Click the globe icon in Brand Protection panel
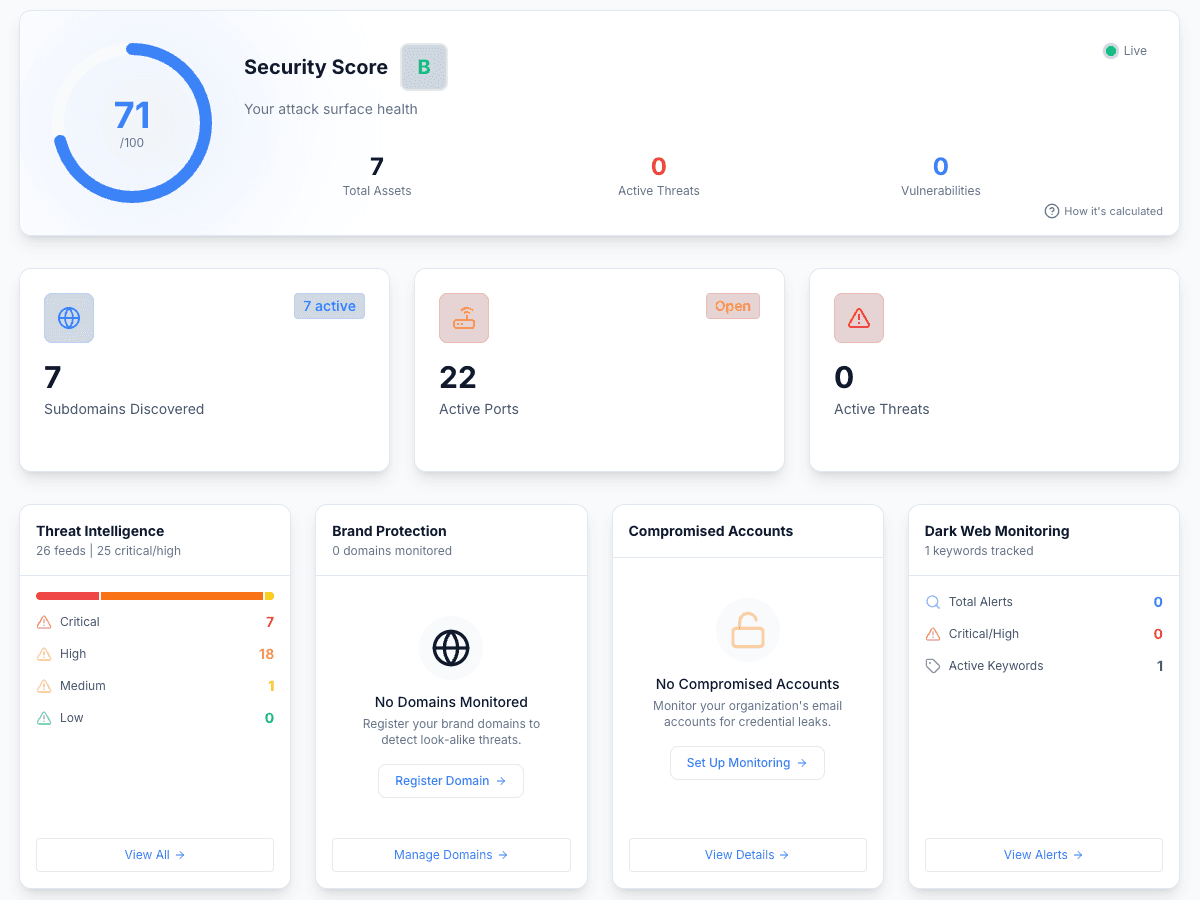 (x=451, y=648)
